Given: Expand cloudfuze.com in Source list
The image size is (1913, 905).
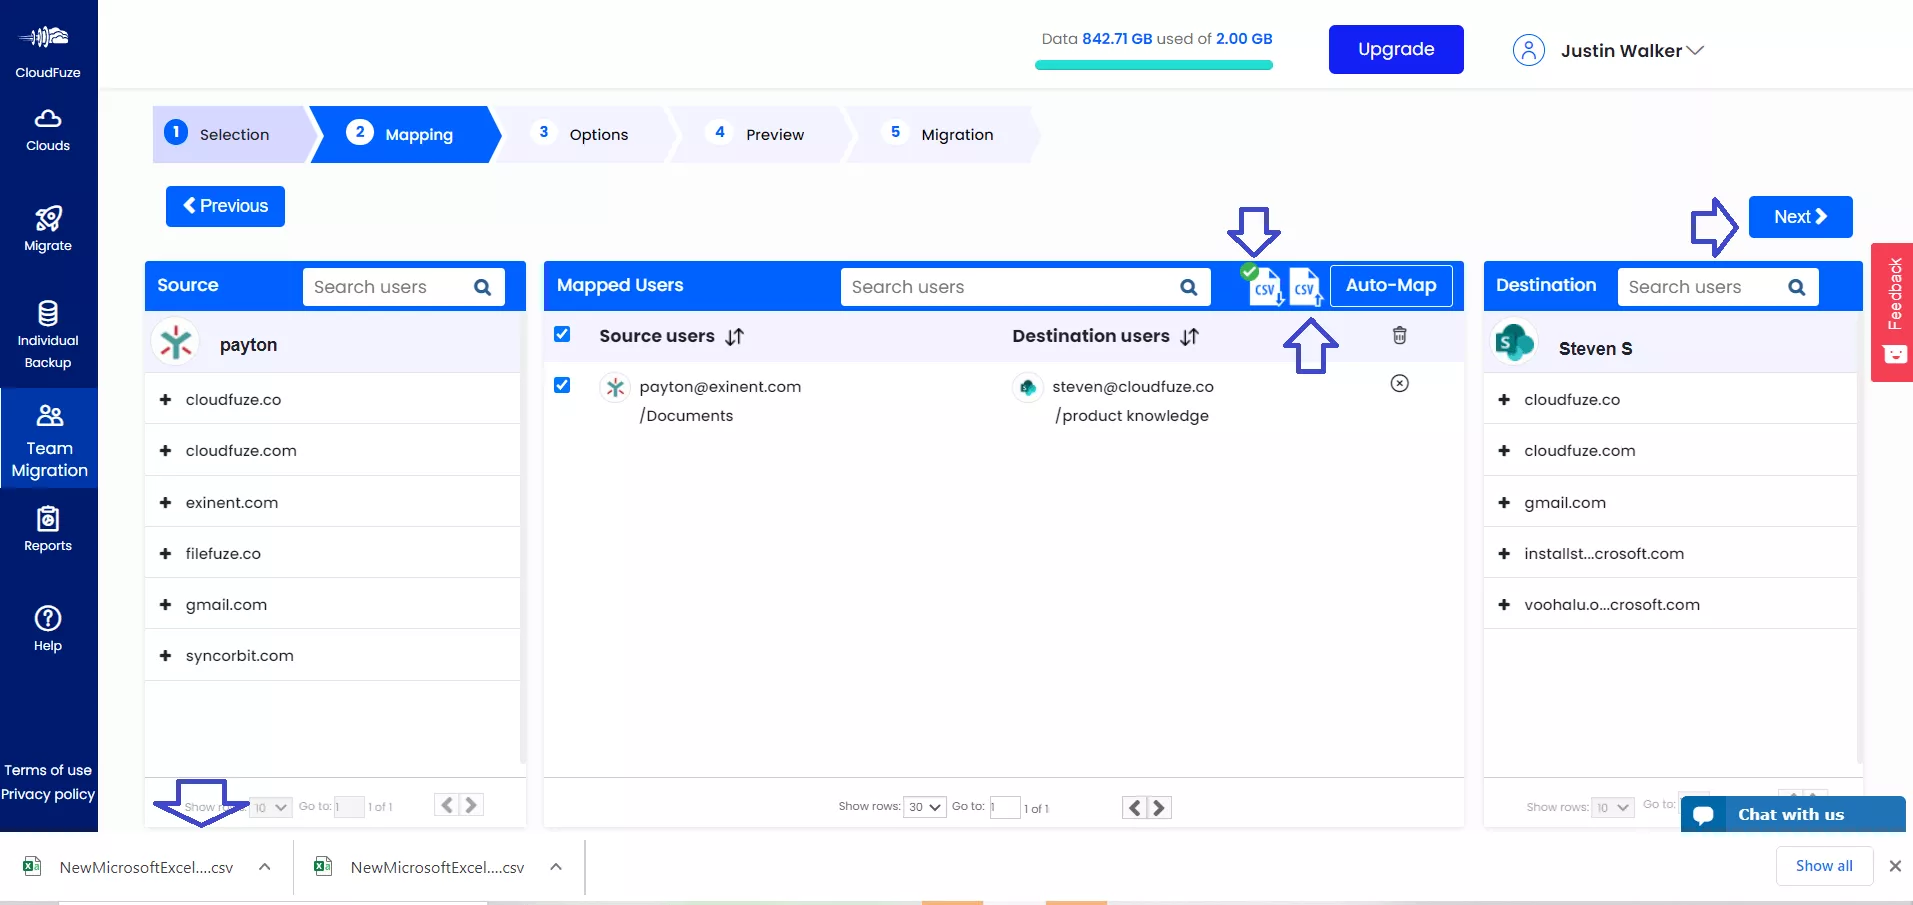Looking at the screenshot, I should tap(165, 451).
